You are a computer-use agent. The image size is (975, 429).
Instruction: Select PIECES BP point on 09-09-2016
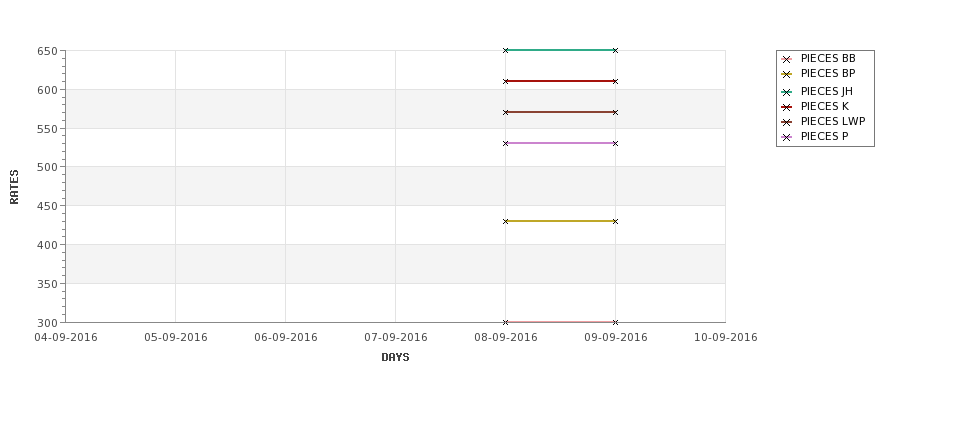(x=616, y=221)
